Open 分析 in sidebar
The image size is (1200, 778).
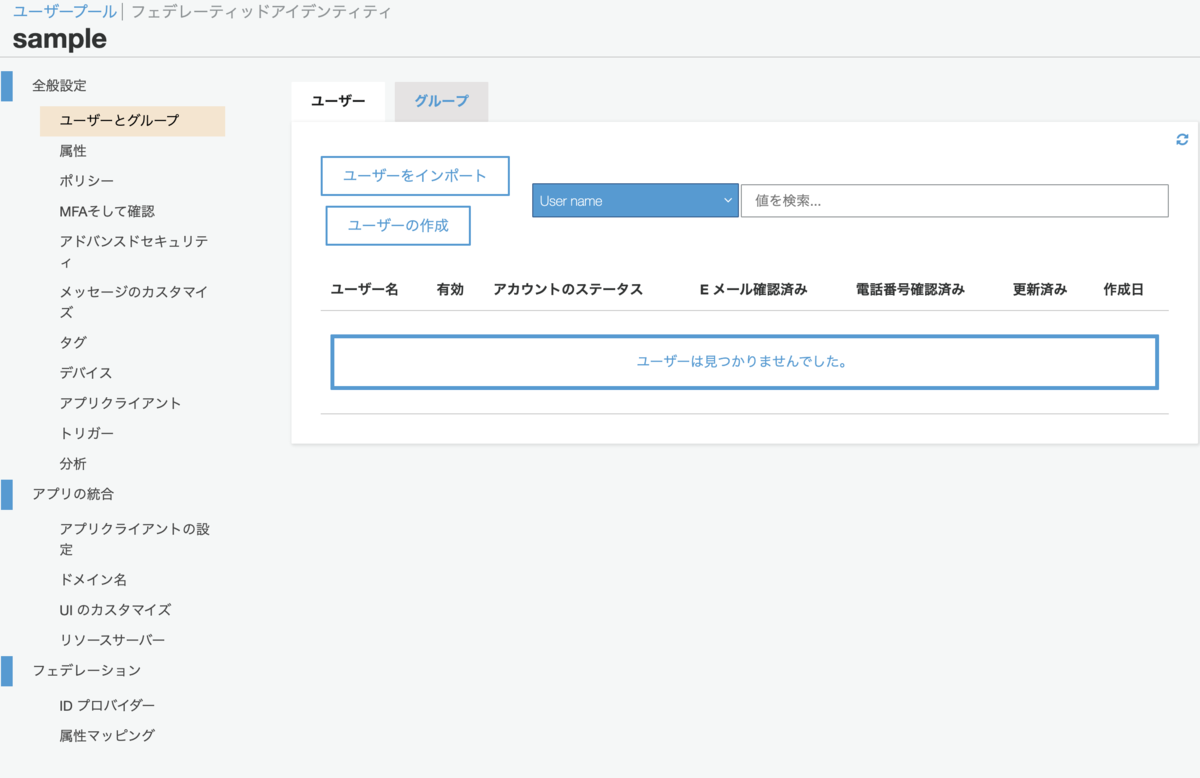73,464
